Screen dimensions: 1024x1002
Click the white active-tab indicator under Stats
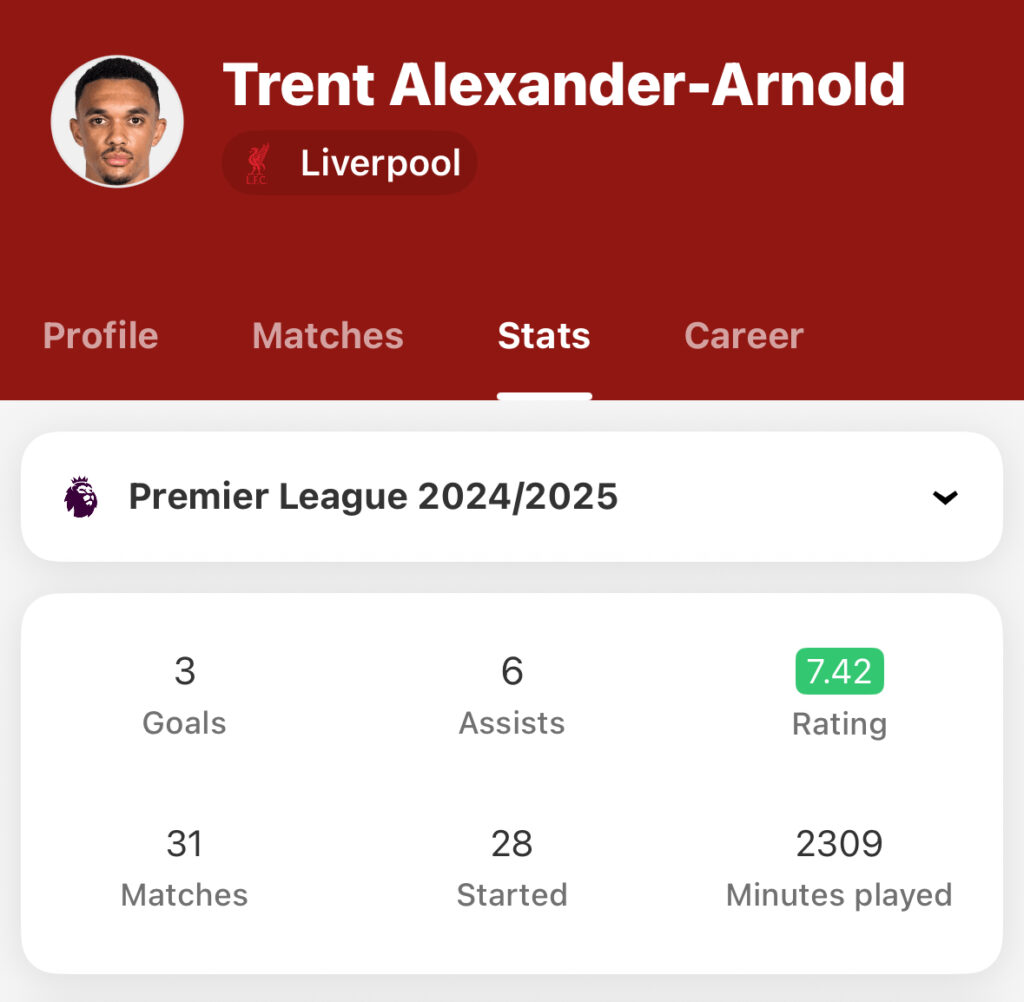(x=544, y=396)
